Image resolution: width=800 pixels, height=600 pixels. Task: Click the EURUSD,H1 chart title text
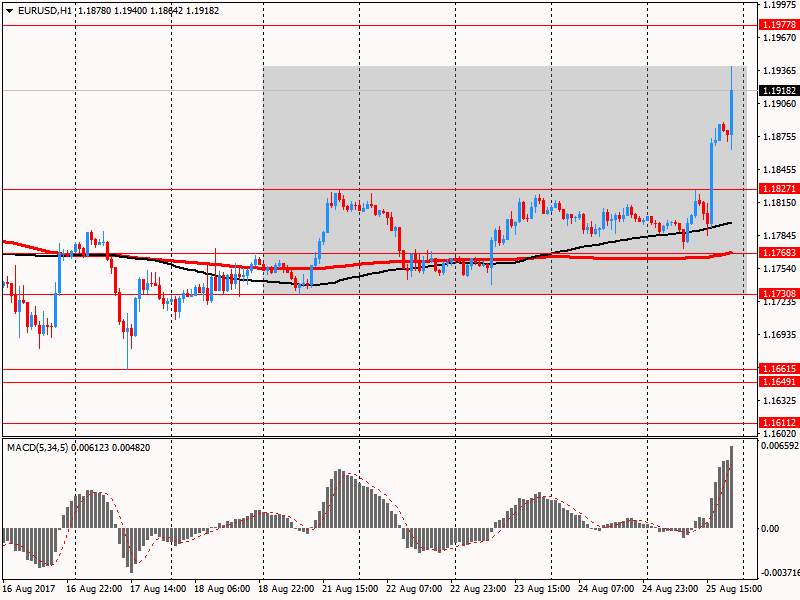click(45, 11)
